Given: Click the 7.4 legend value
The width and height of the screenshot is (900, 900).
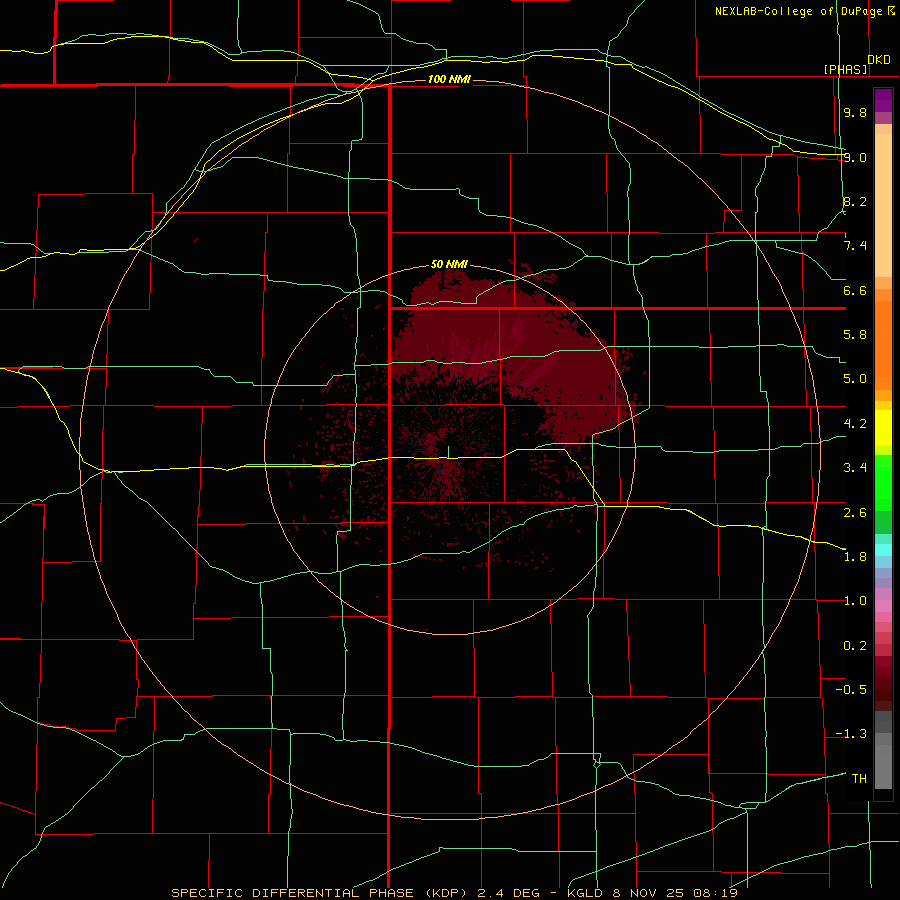Looking at the screenshot, I should pyautogui.click(x=855, y=246).
